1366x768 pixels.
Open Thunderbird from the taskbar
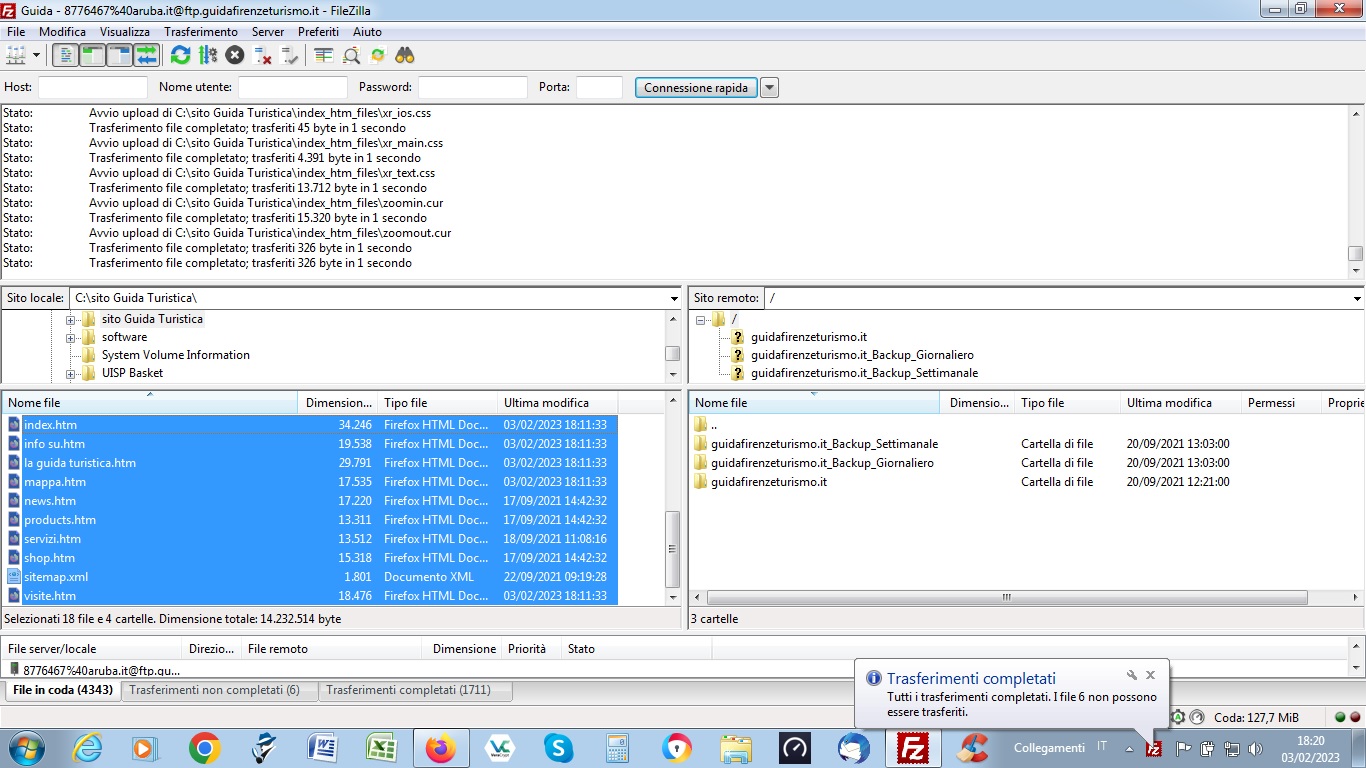[x=854, y=748]
